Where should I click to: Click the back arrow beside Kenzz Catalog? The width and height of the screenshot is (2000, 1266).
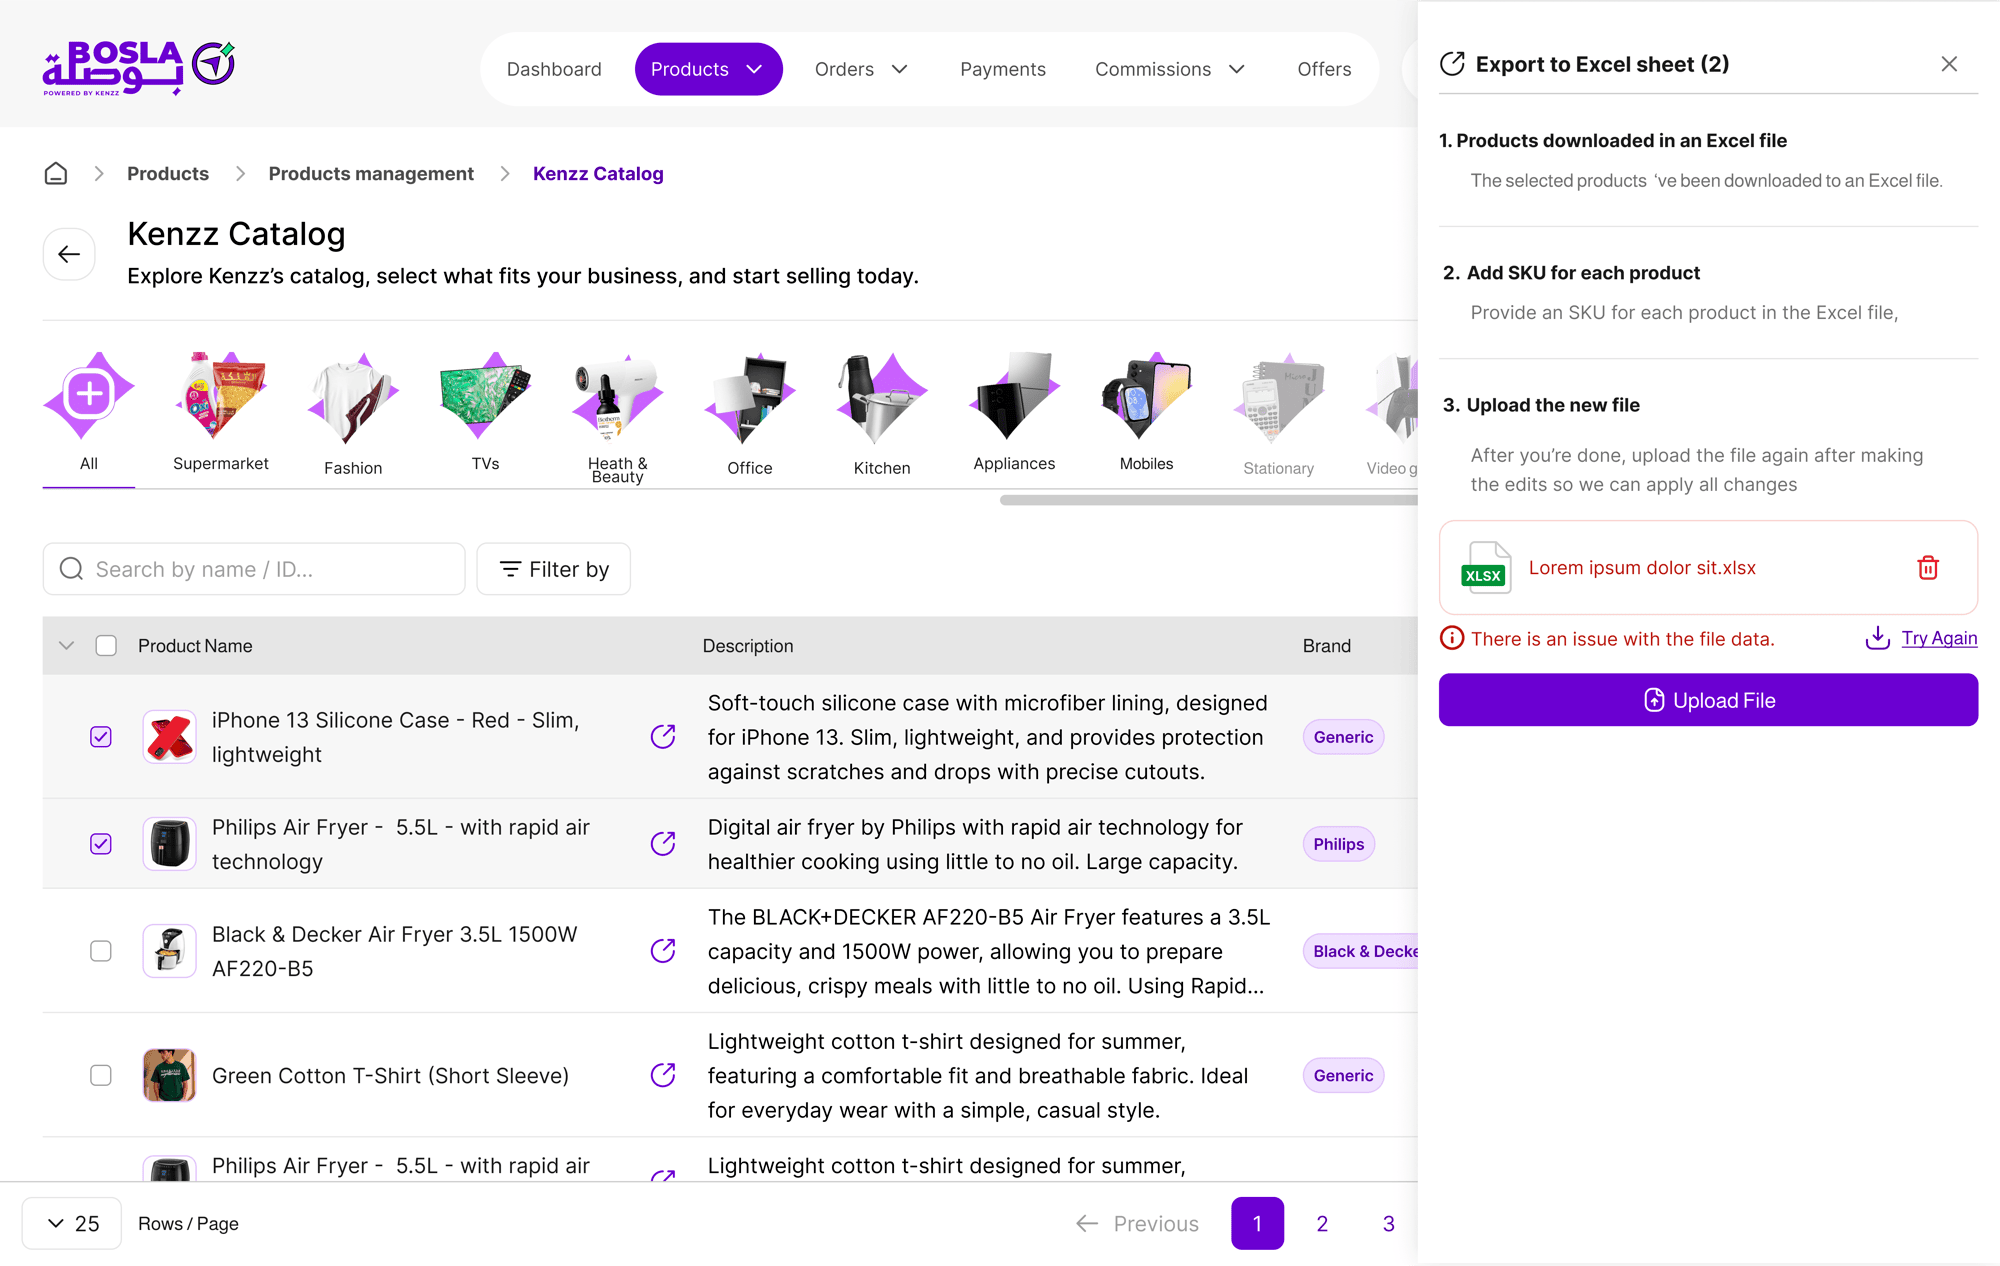(x=69, y=254)
